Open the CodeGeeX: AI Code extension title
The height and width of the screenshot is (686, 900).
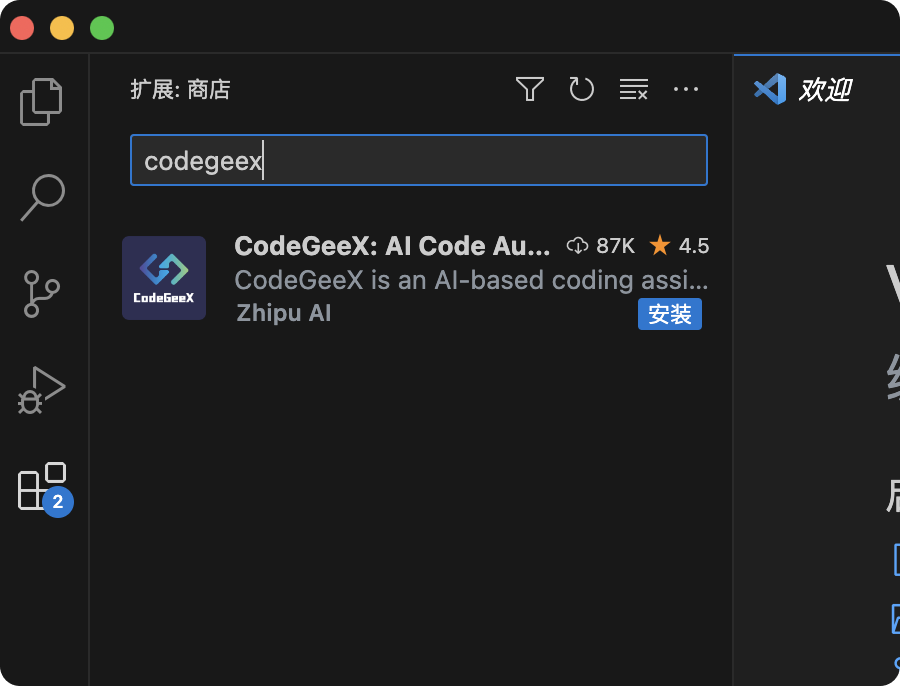click(x=392, y=246)
